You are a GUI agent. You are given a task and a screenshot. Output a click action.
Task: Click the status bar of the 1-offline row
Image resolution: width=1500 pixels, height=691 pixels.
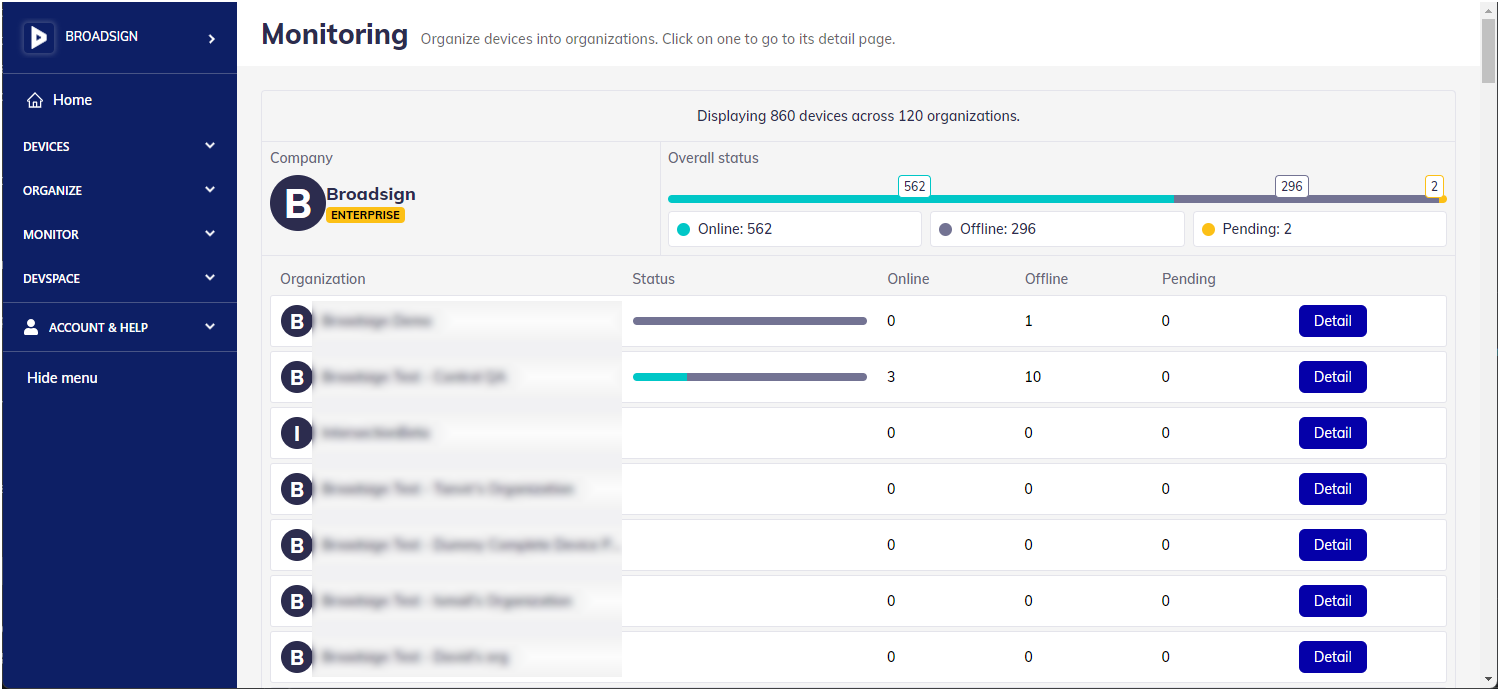750,321
